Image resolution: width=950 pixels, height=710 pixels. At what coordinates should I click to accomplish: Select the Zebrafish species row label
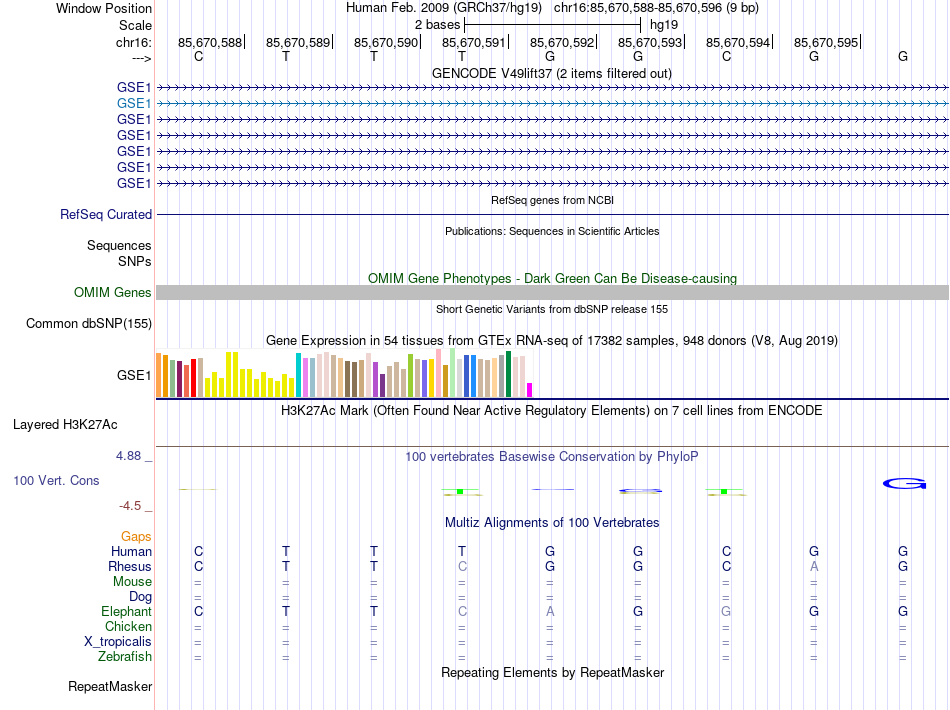point(125,657)
